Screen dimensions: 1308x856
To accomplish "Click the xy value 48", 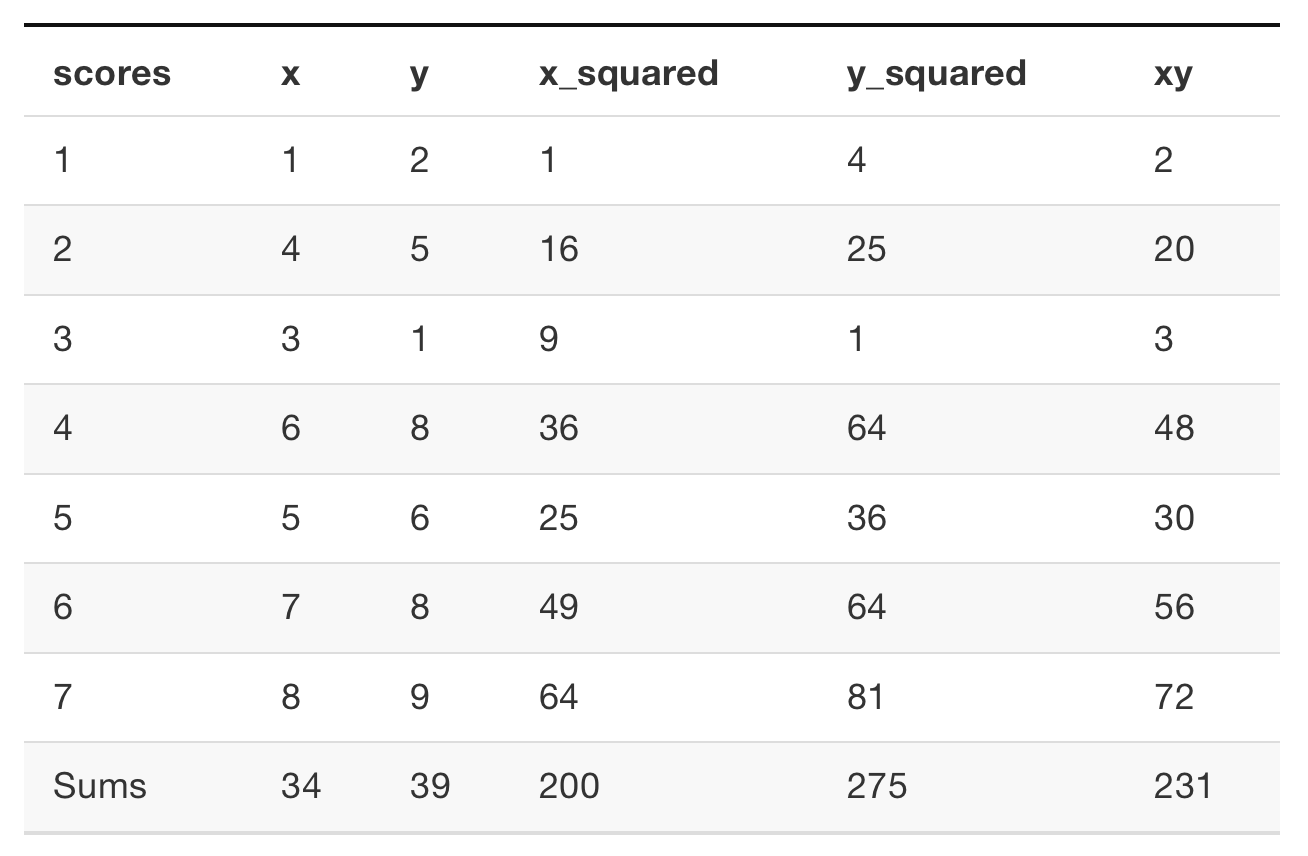I will (x=1173, y=428).
